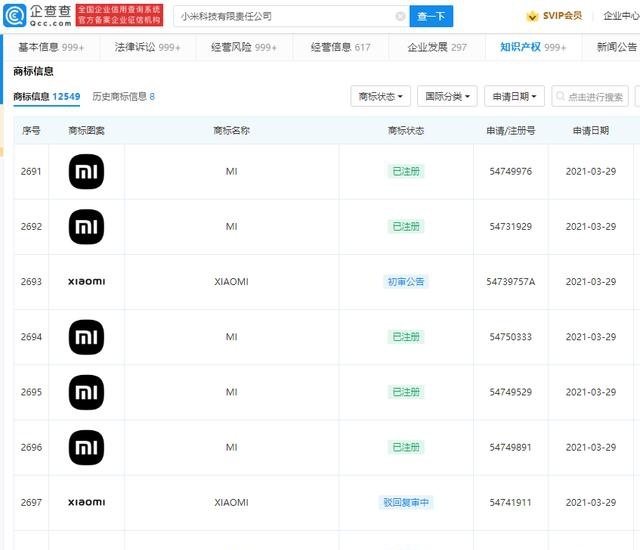This screenshot has height=550, width=640.
Task: Click trademark name XIAOMI in row 2697
Action: [x=231, y=502]
